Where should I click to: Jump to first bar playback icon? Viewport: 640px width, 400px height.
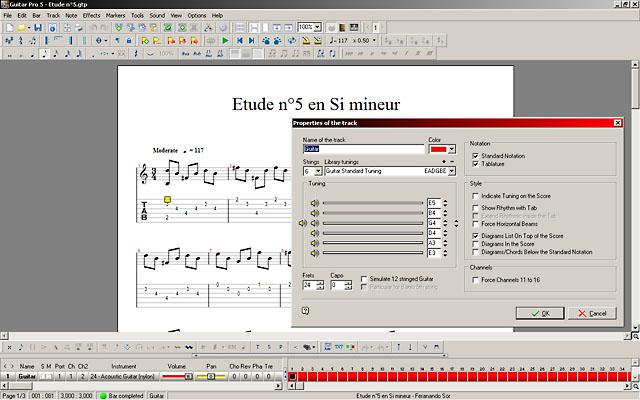coord(240,40)
